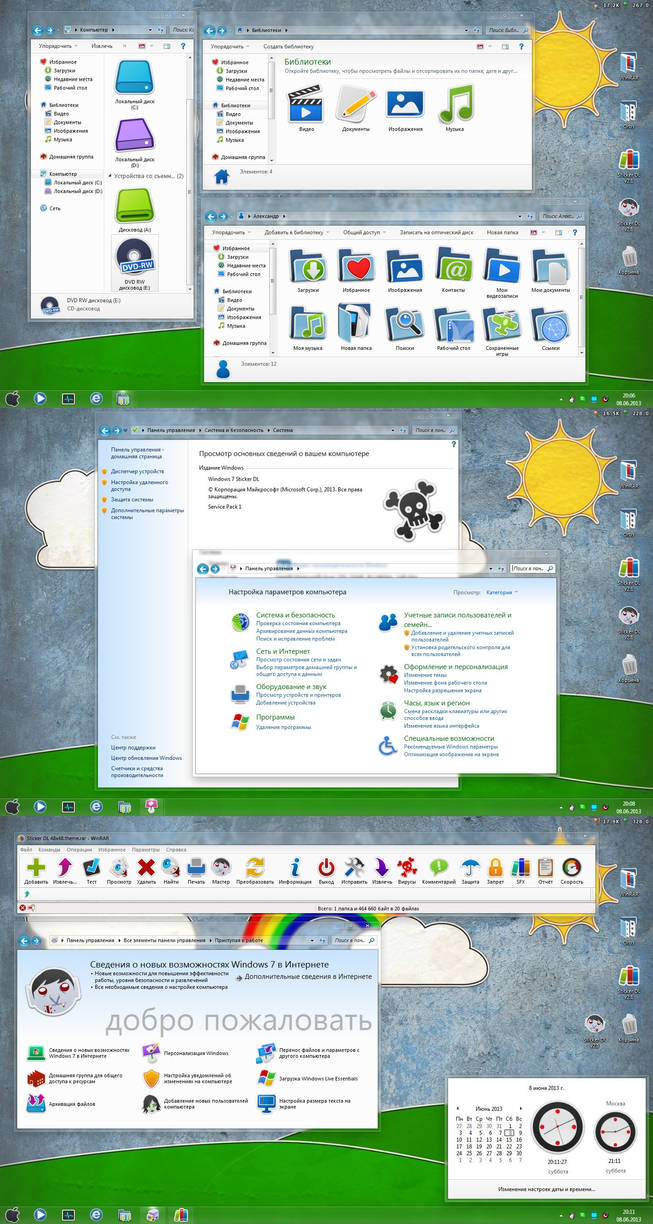Click the Тест icon in WinRAR
Screen dimensions: 653x1224
(91, 867)
